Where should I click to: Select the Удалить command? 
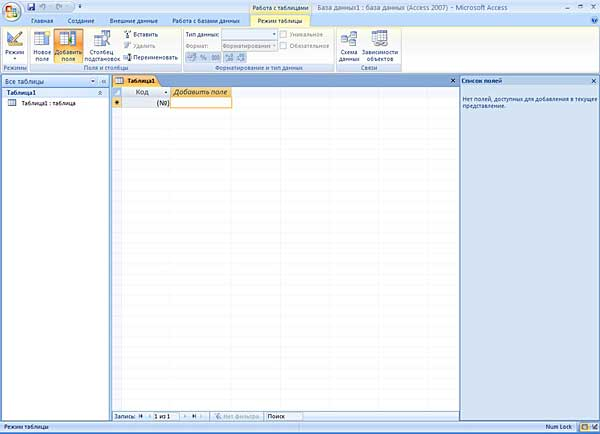click(140, 46)
